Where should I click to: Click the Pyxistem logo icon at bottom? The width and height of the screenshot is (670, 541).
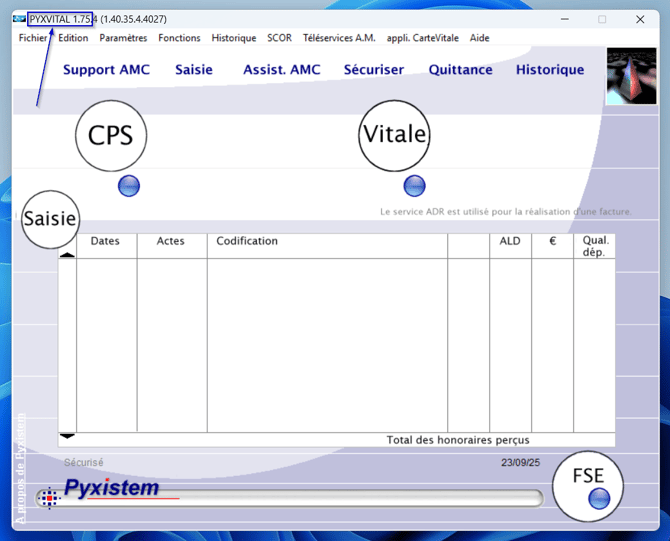click(49, 497)
